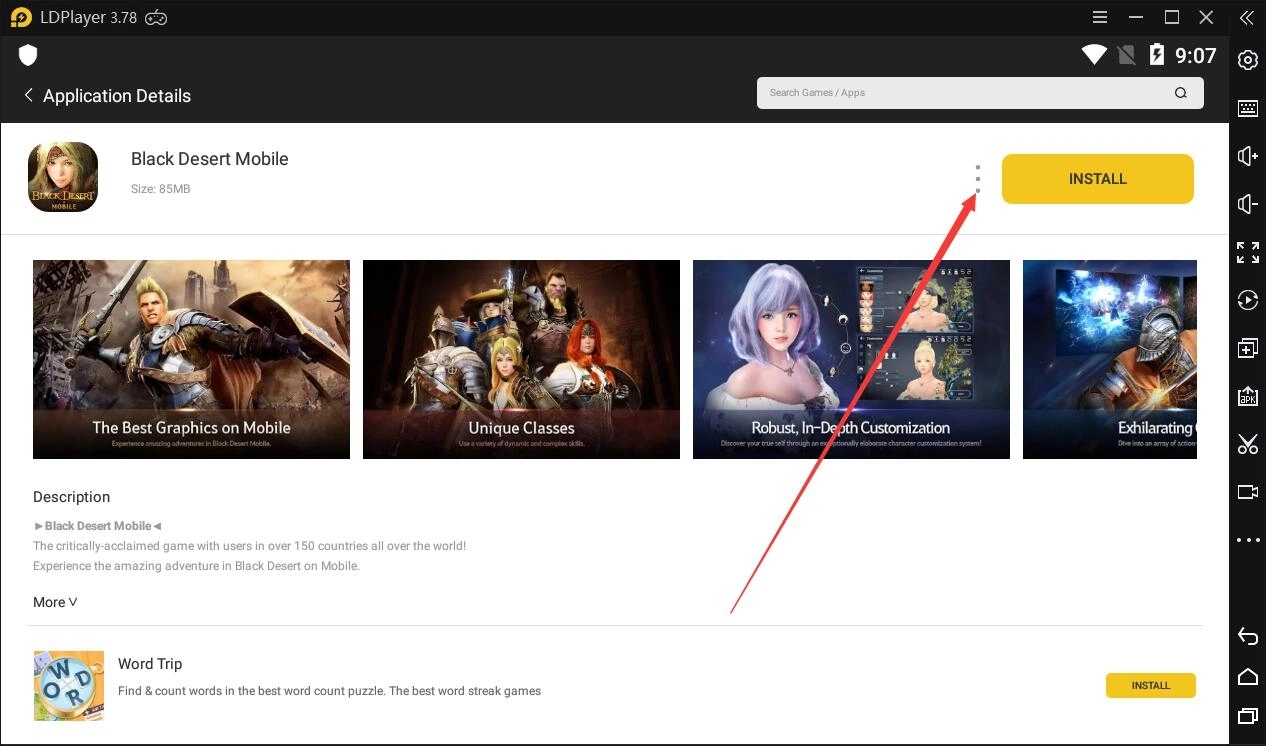Install Black Desert Mobile

[1097, 178]
